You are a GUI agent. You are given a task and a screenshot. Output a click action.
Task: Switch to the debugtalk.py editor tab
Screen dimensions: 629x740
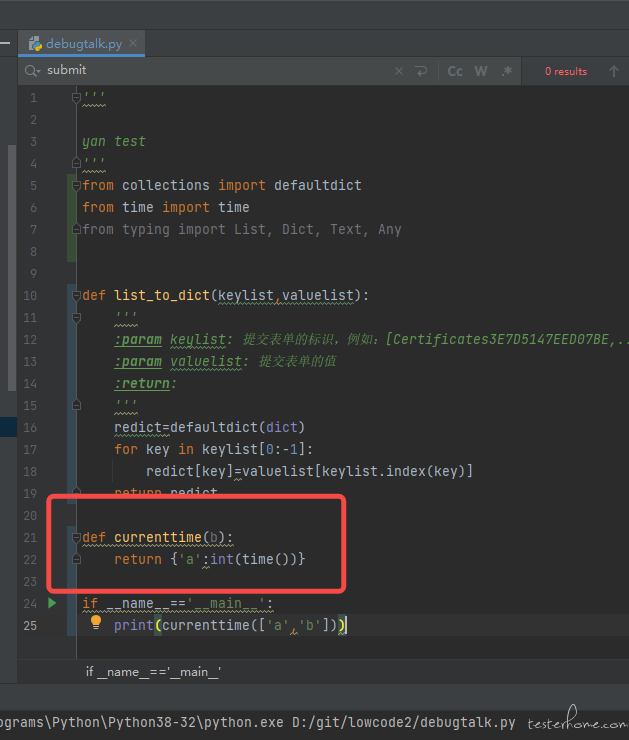(81, 44)
